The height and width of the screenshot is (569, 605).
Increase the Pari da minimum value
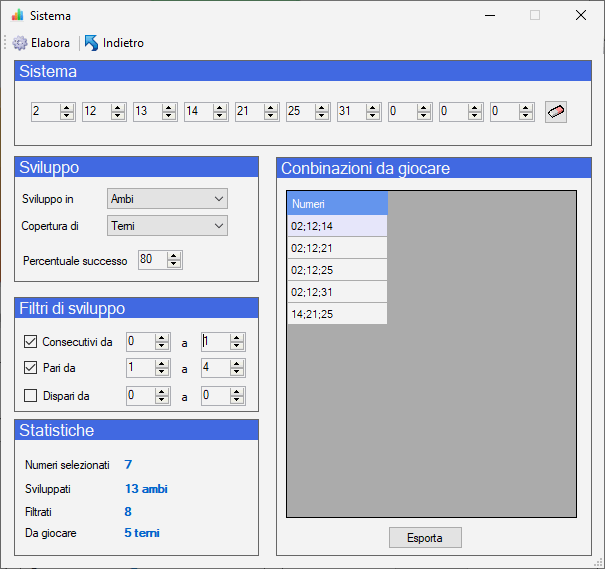(162, 364)
